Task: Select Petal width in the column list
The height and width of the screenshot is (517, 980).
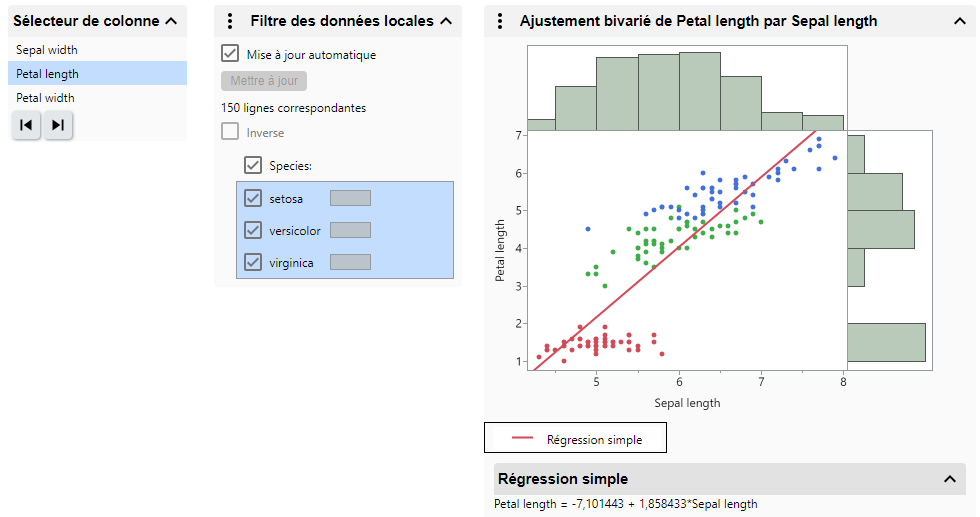Action: (45, 98)
